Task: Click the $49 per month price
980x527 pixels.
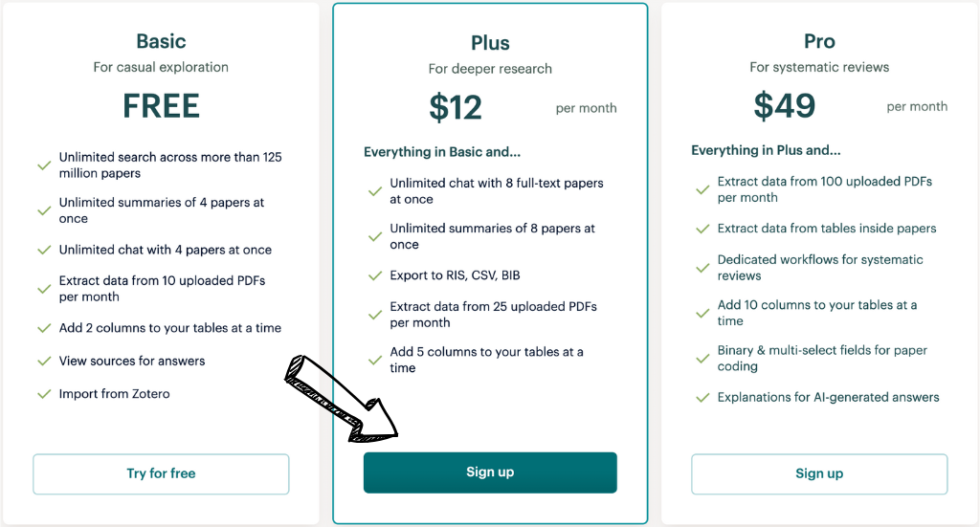Action: pyautogui.click(x=784, y=106)
